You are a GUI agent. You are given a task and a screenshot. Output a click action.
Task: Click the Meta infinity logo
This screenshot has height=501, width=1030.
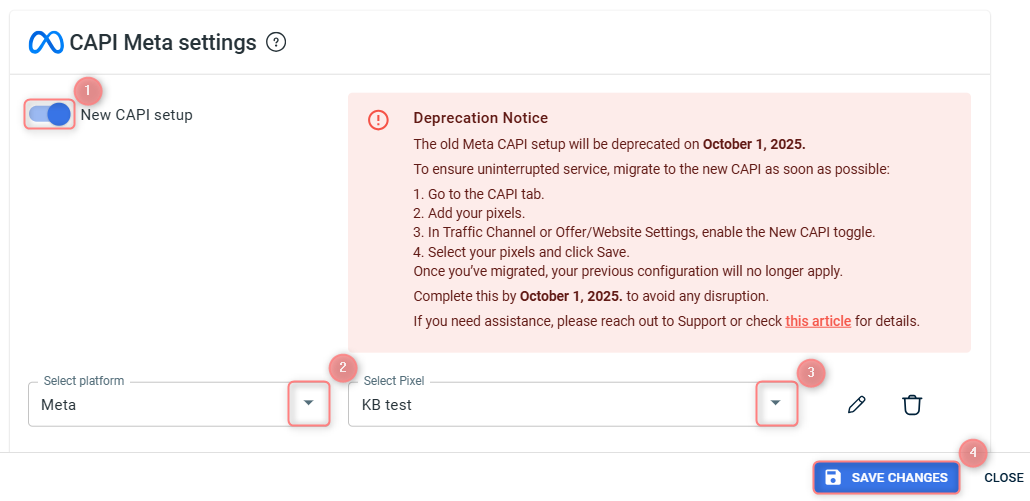(46, 43)
